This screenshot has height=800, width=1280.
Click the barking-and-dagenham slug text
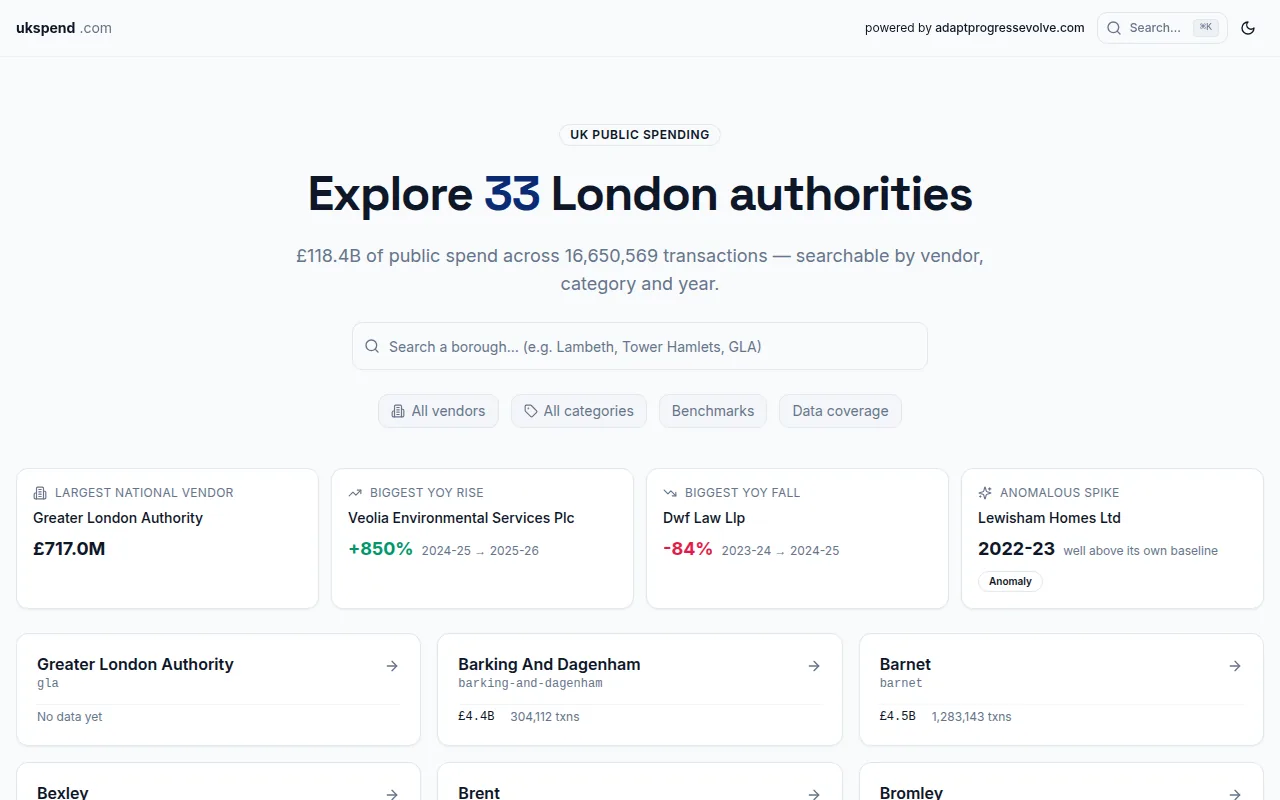[530, 683]
